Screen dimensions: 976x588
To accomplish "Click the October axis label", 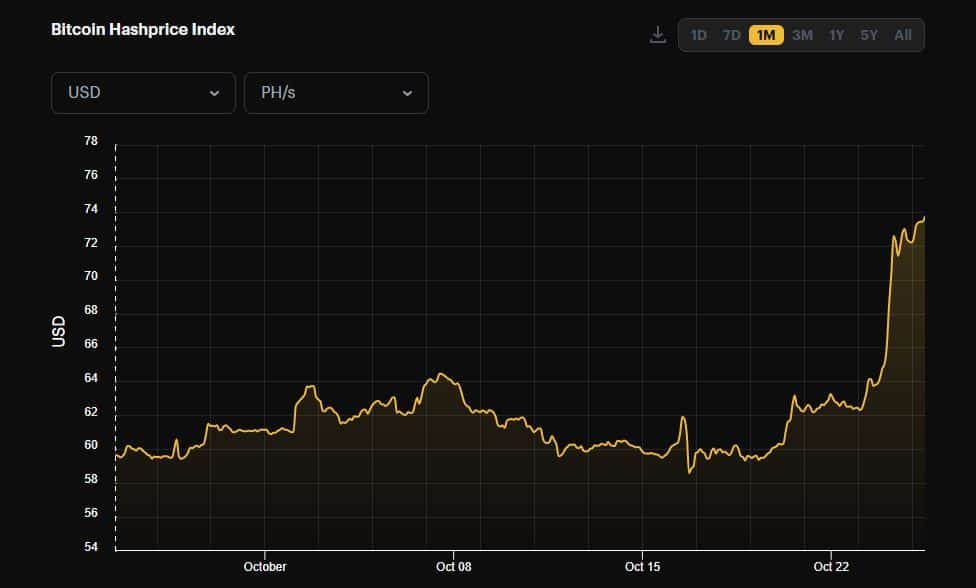I will [265, 567].
